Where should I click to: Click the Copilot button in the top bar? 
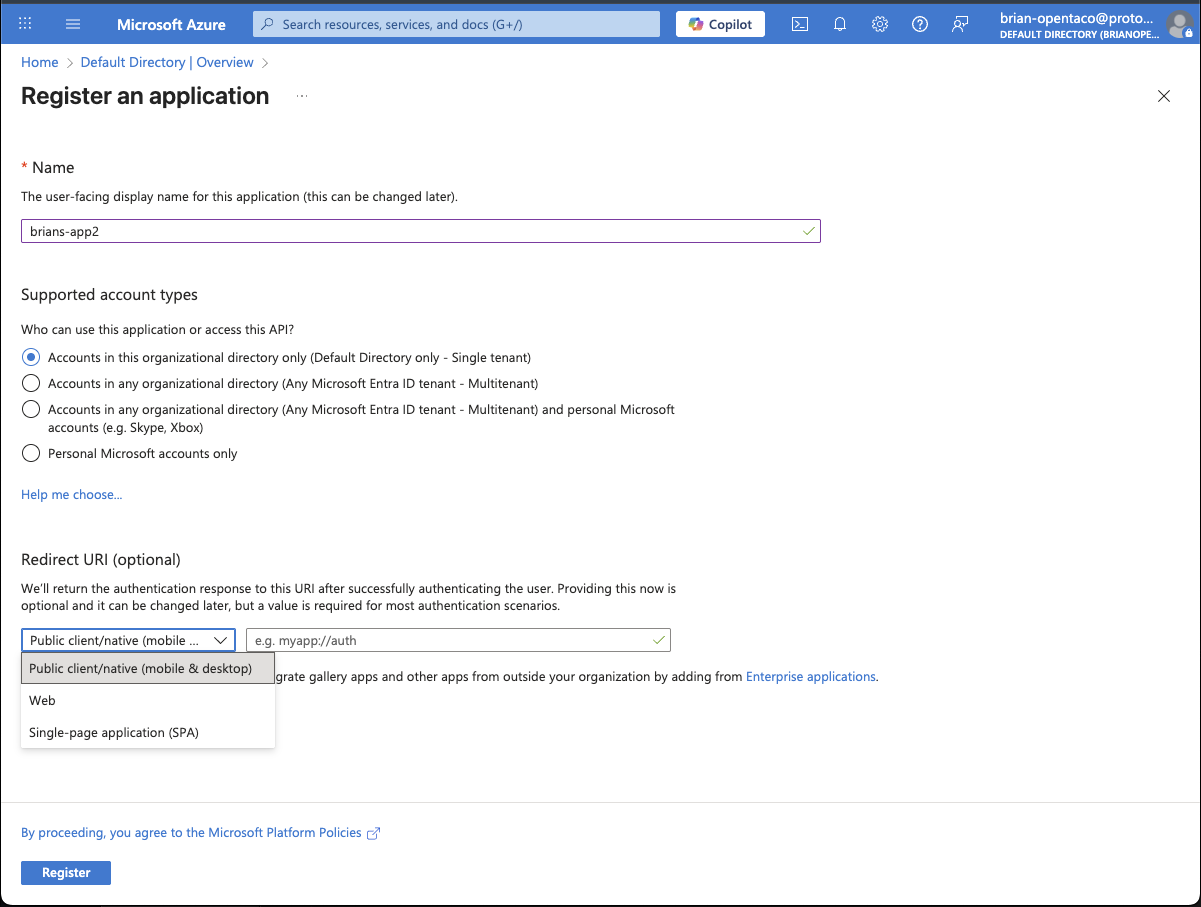[719, 23]
